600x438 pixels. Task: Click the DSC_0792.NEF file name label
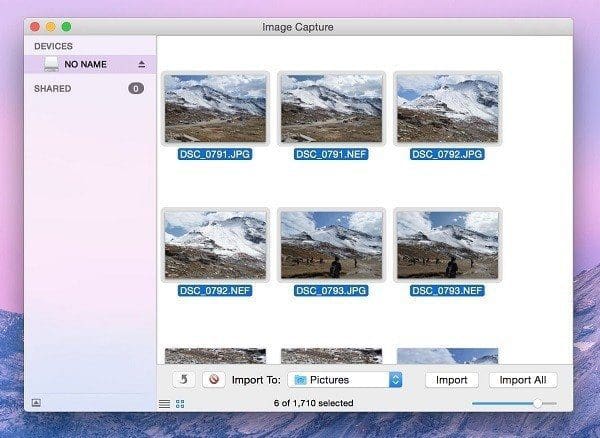pyautogui.click(x=215, y=291)
